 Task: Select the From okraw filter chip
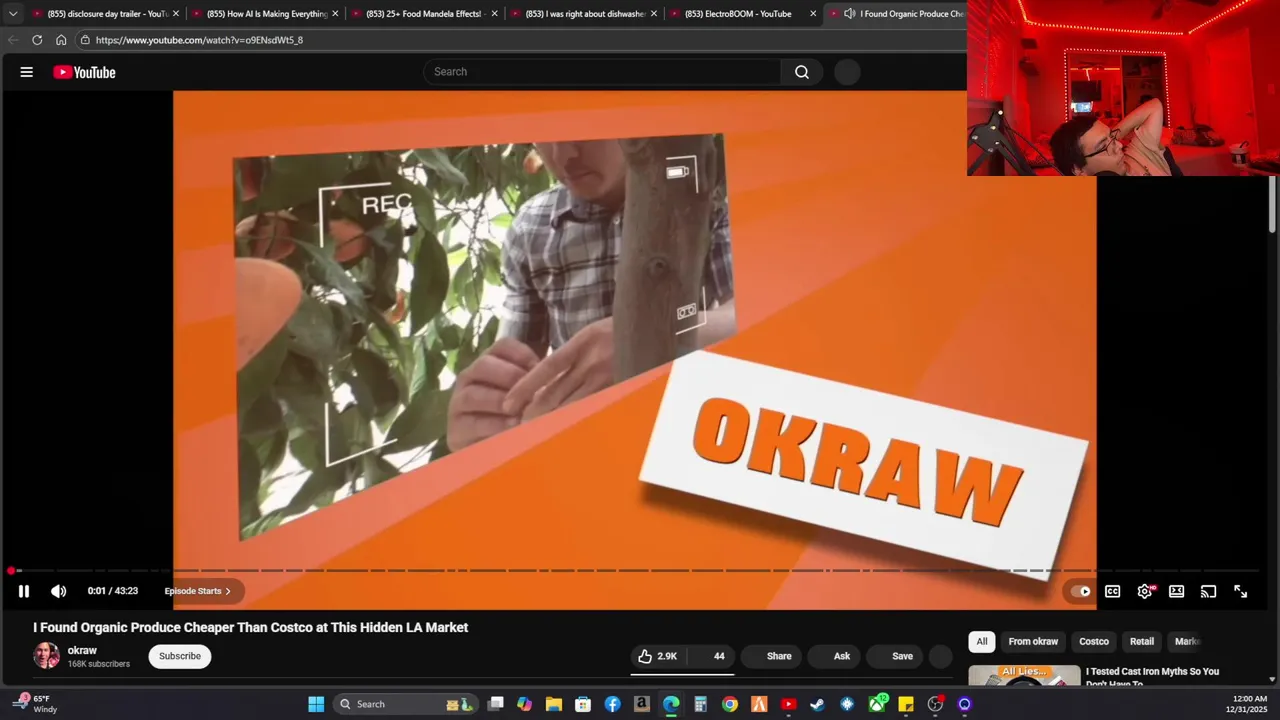click(1033, 642)
